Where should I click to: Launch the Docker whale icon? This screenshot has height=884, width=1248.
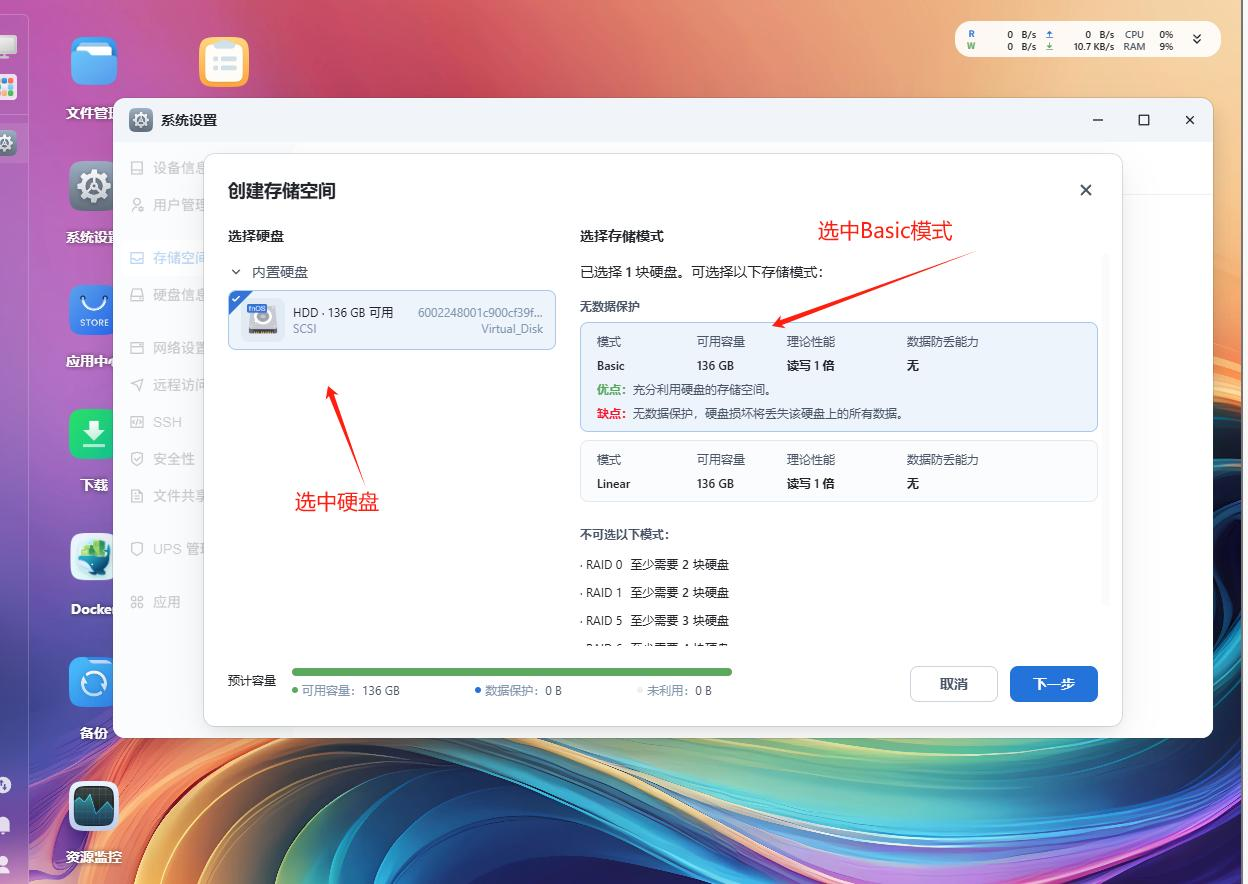[x=94, y=558]
